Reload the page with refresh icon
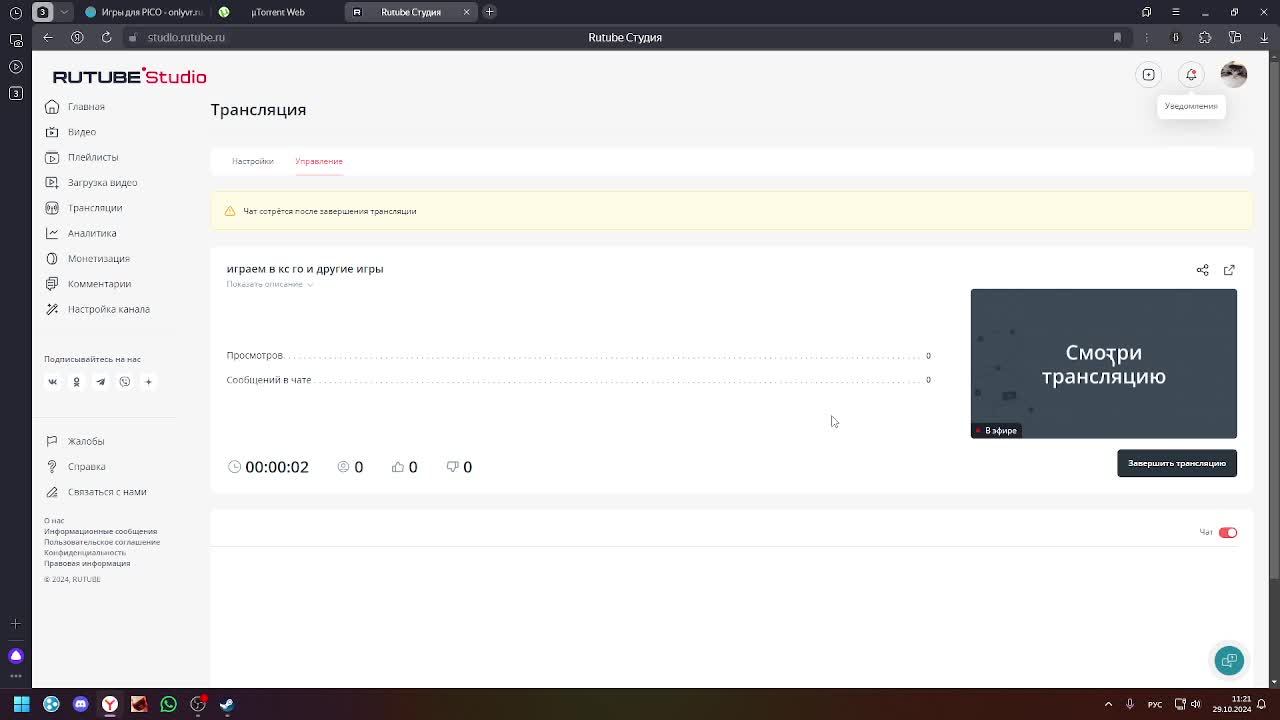Screen dimensions: 1280x720 pos(106,37)
